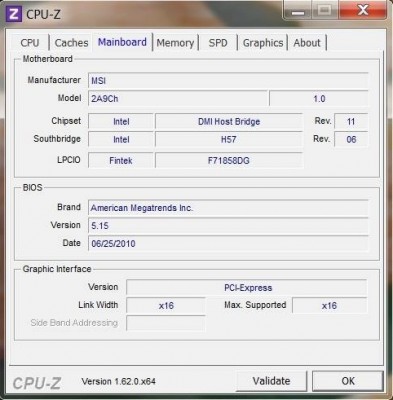Click the Chipset Rev. value 11
The image size is (393, 400).
pyautogui.click(x=351, y=121)
